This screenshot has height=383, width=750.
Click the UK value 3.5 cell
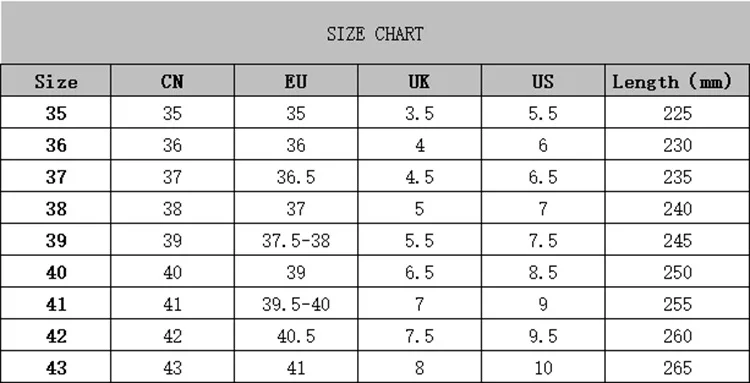(x=419, y=113)
